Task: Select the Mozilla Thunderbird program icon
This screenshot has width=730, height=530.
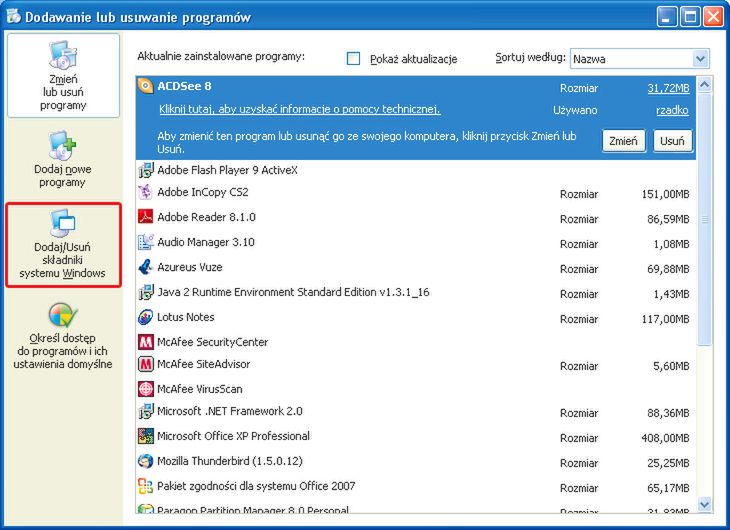Action: [x=144, y=461]
